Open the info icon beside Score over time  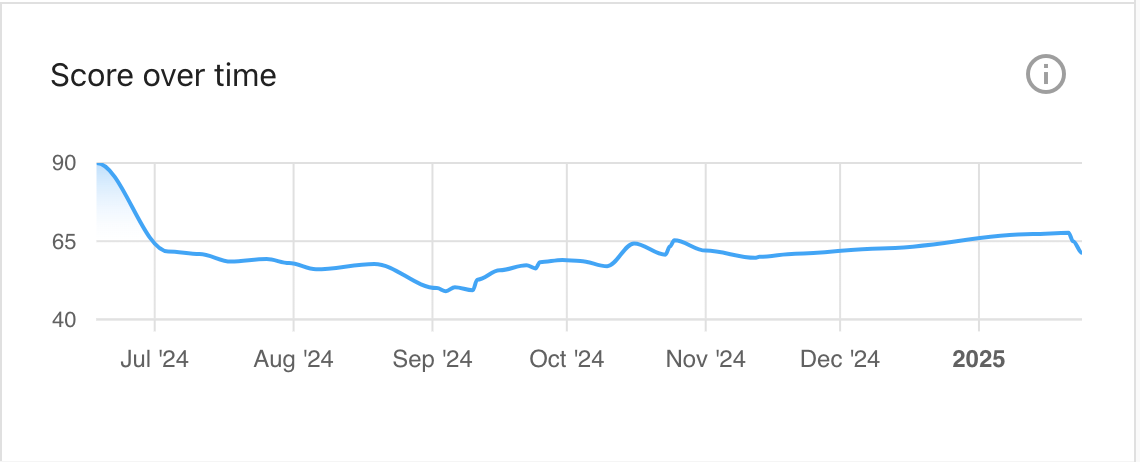(1045, 74)
